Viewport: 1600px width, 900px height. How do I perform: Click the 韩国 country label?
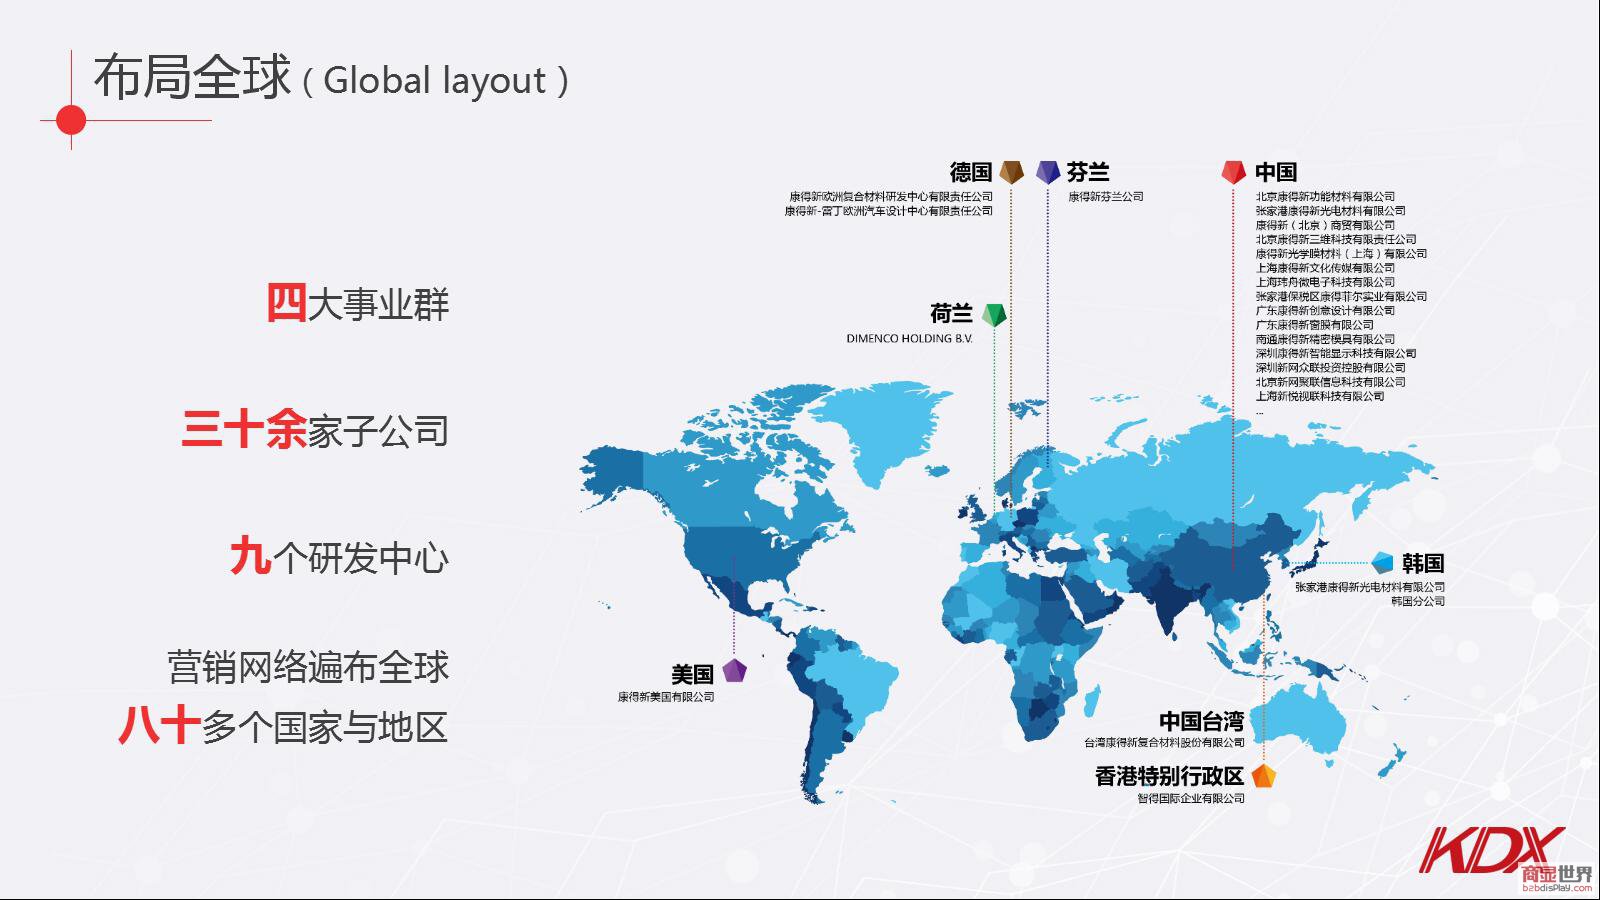[x=1423, y=563]
